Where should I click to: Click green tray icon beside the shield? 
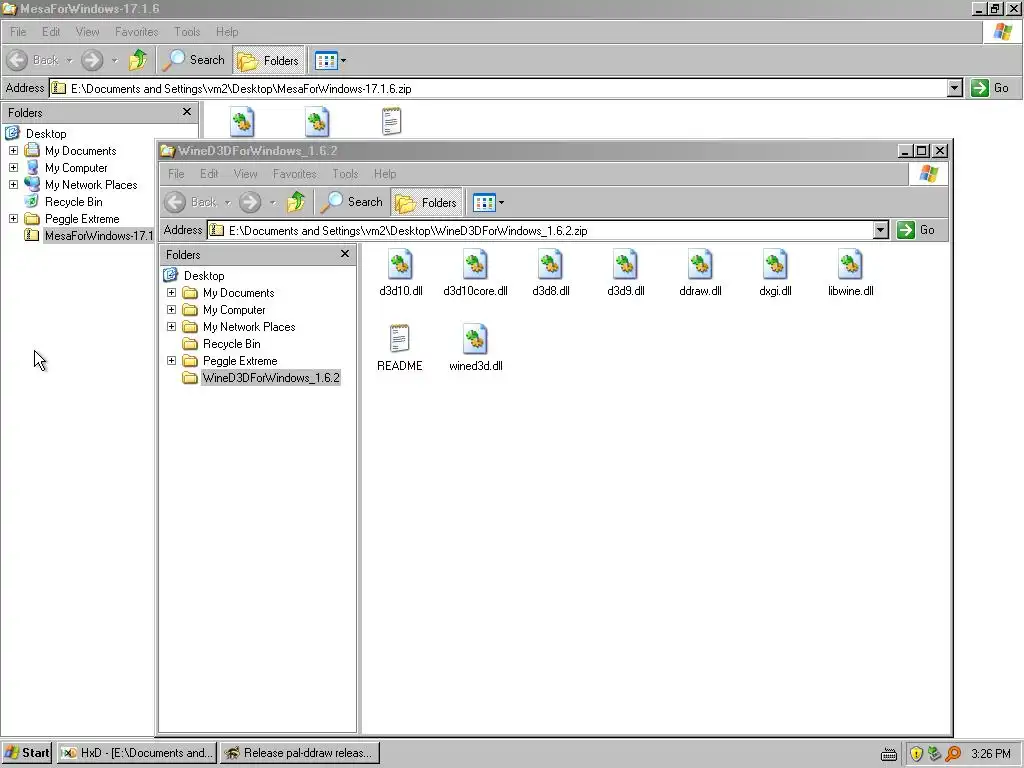pyautogui.click(x=935, y=754)
